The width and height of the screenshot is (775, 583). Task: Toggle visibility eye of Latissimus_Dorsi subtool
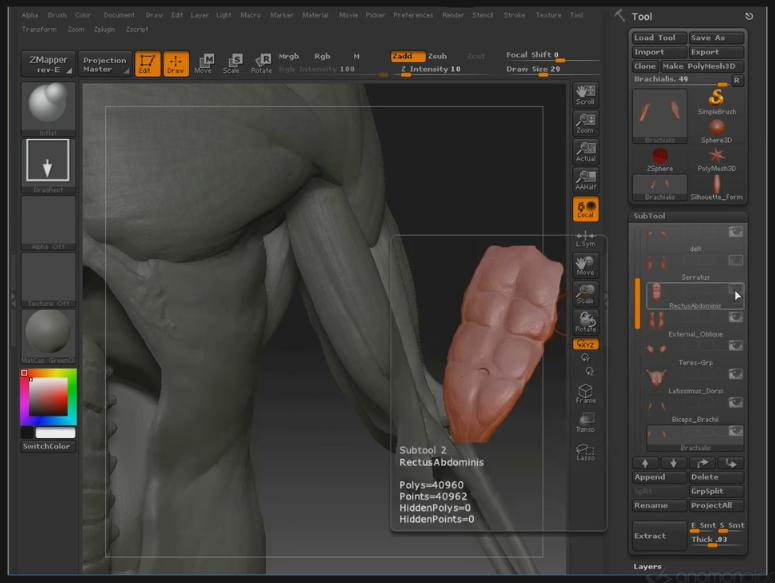click(735, 374)
